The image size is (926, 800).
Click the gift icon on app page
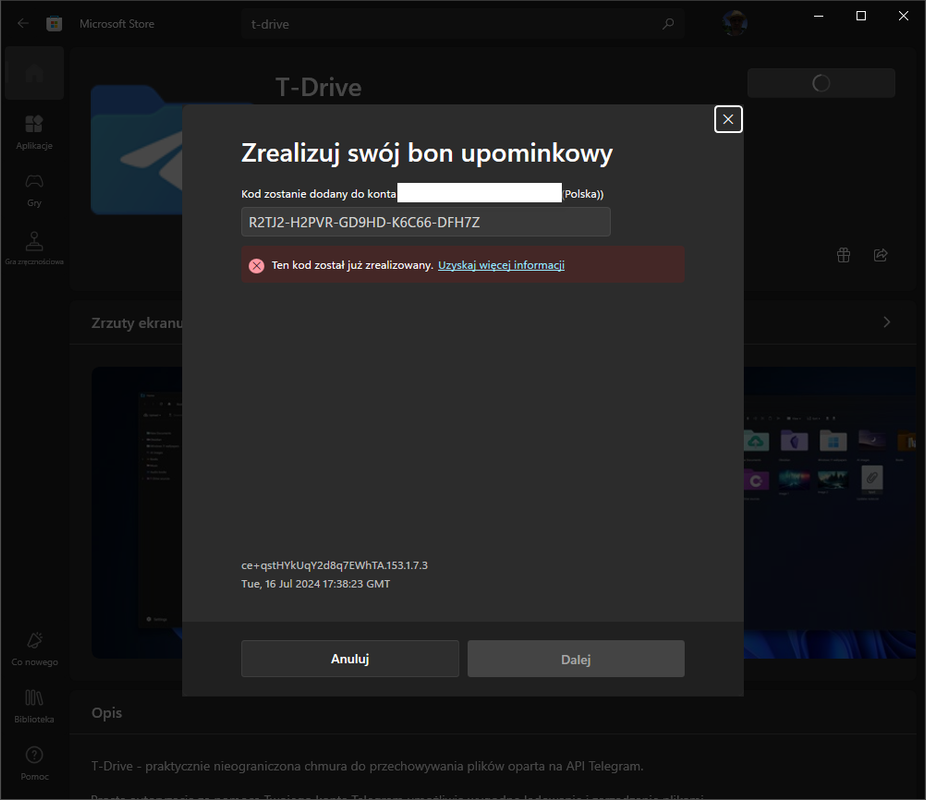click(843, 255)
